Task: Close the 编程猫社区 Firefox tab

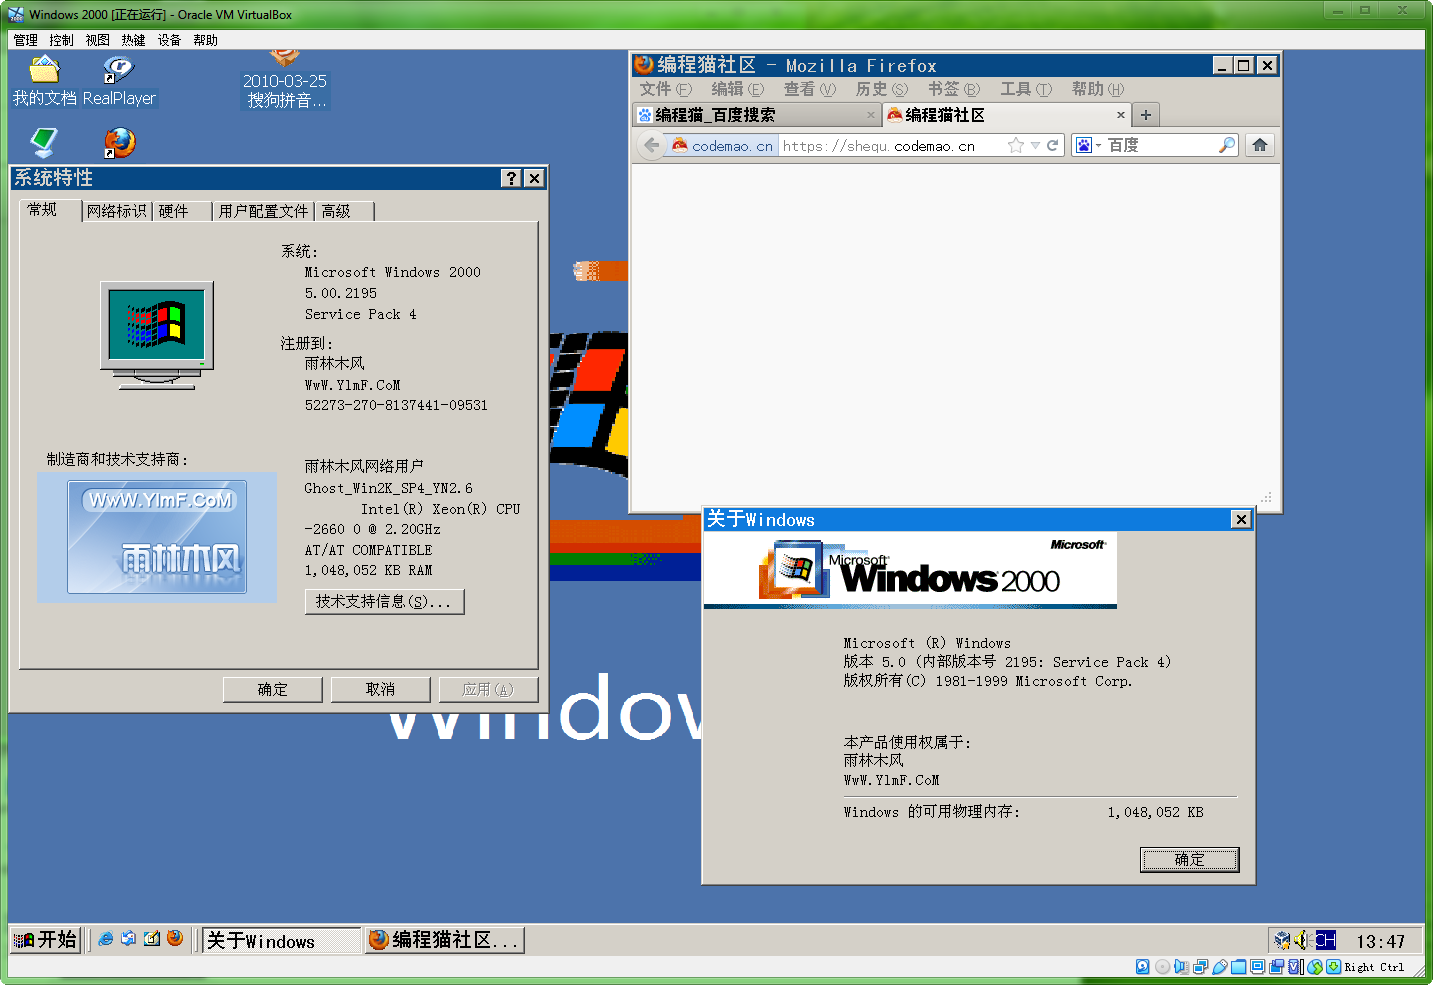Action: coord(1121,115)
